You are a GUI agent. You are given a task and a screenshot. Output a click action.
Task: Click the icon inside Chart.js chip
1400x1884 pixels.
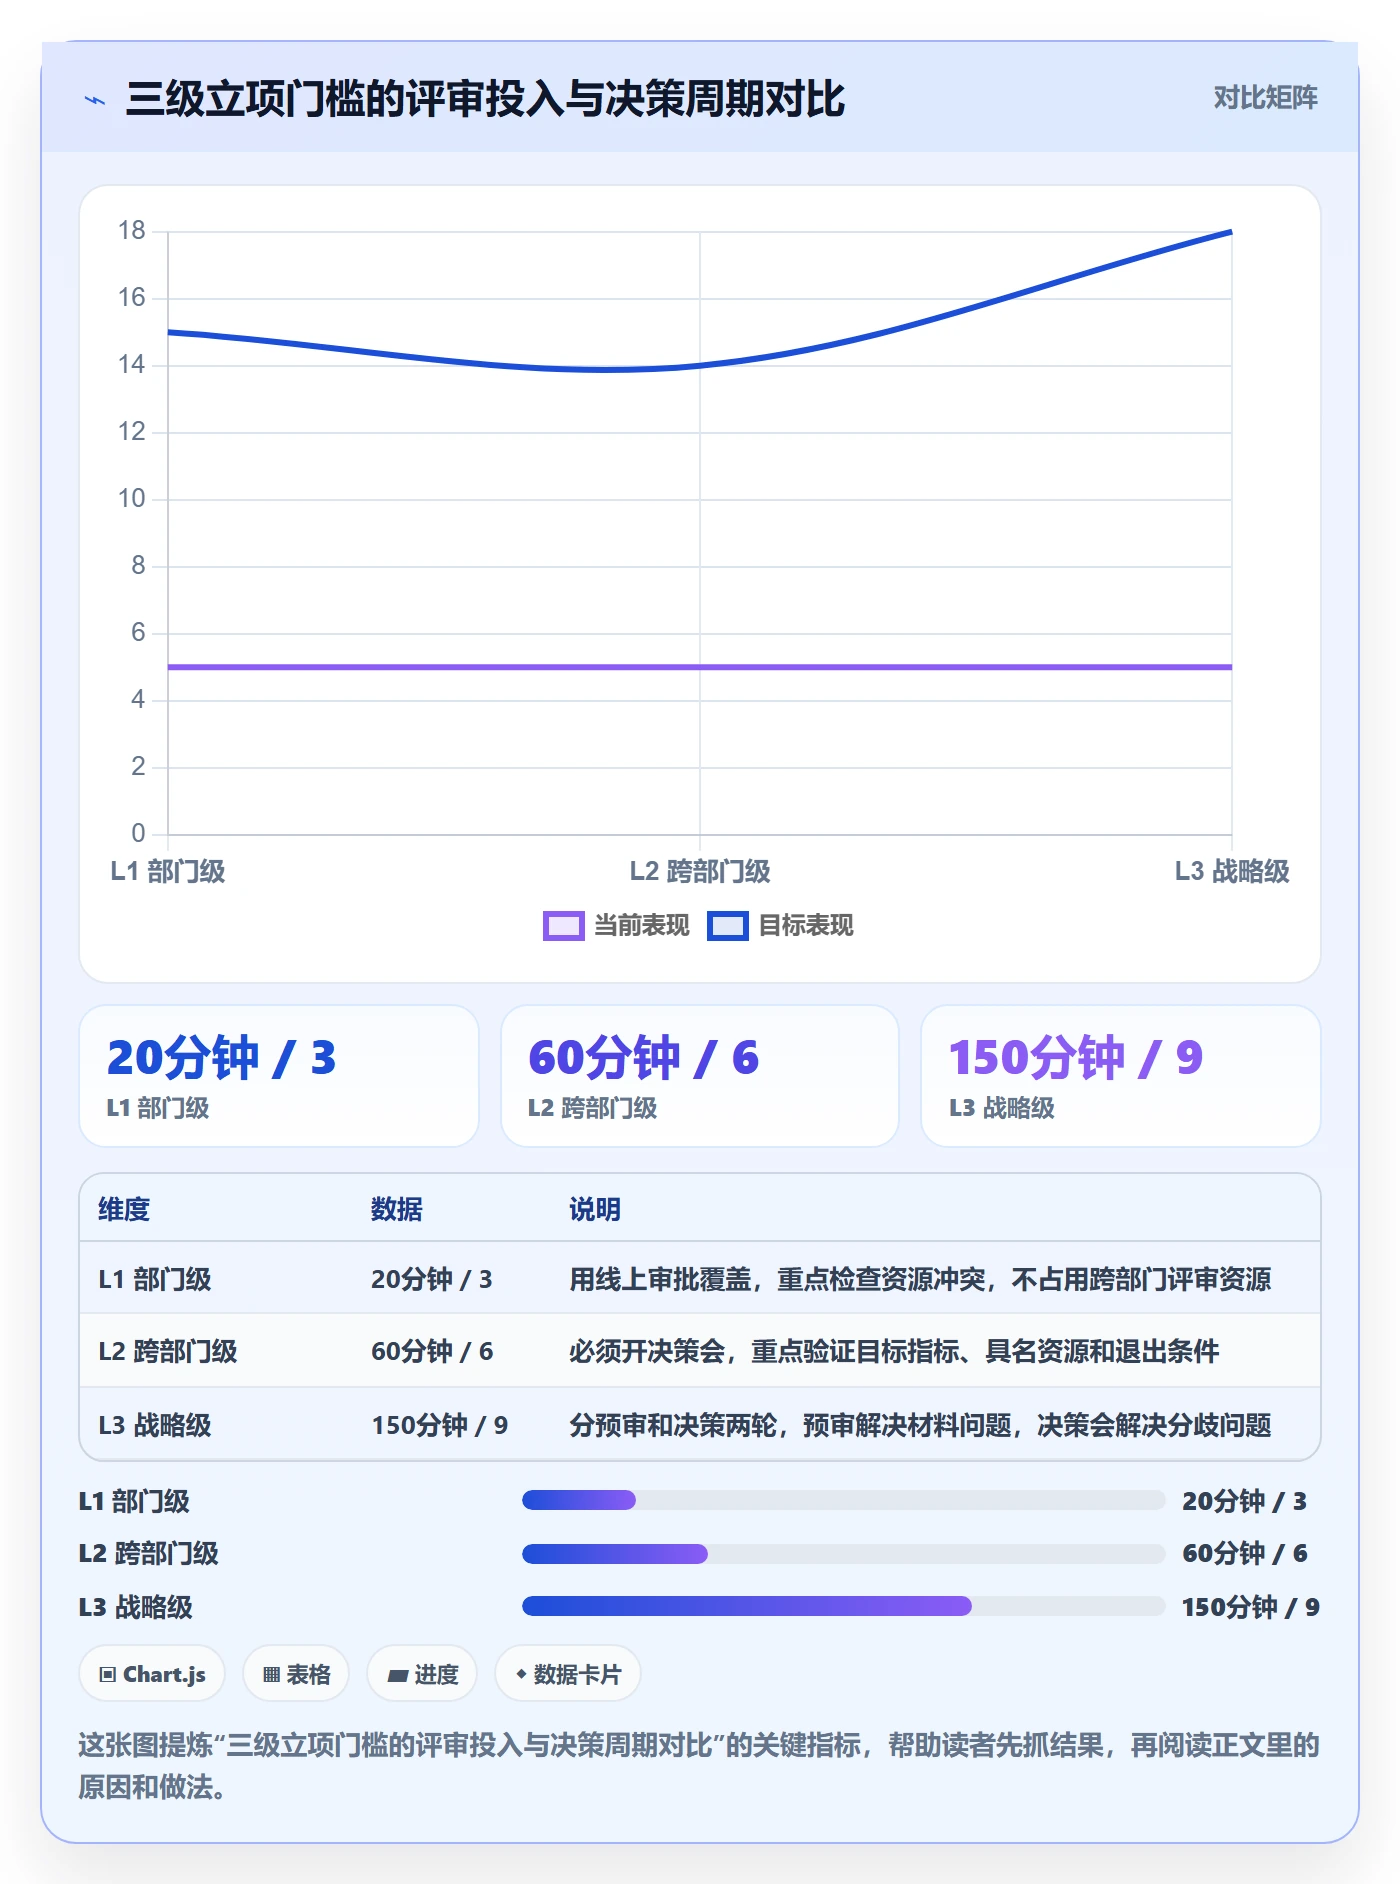click(107, 1675)
